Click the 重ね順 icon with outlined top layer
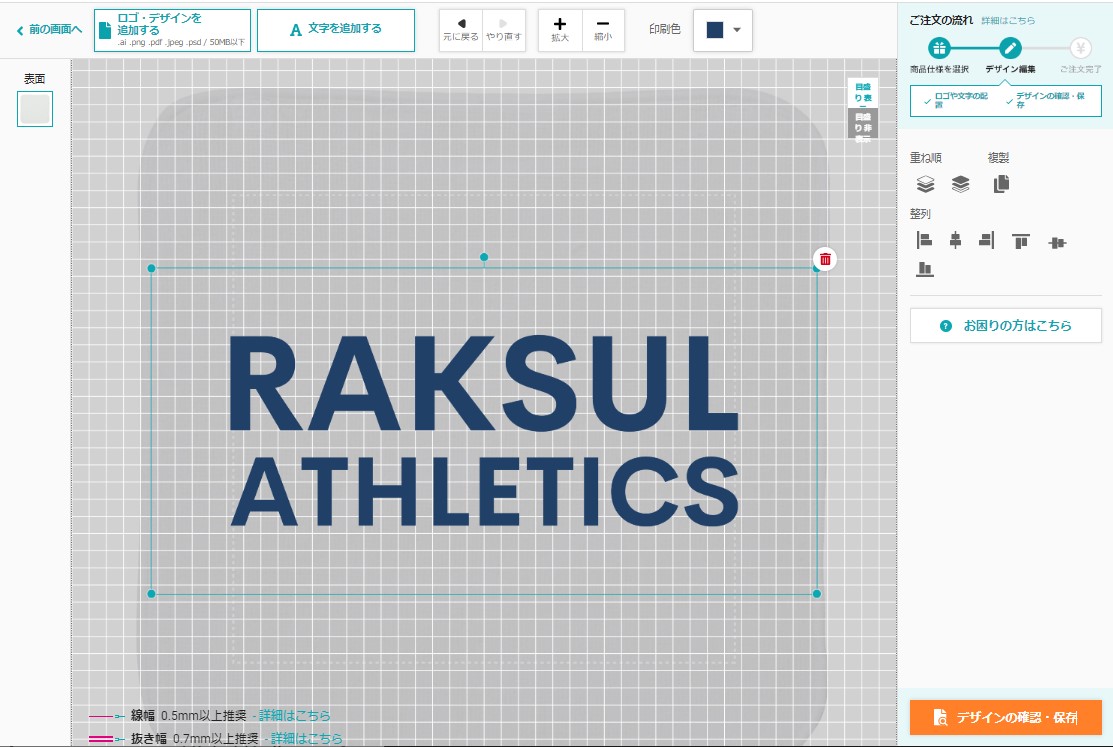Viewport: 1113px width, 747px height. click(925, 185)
